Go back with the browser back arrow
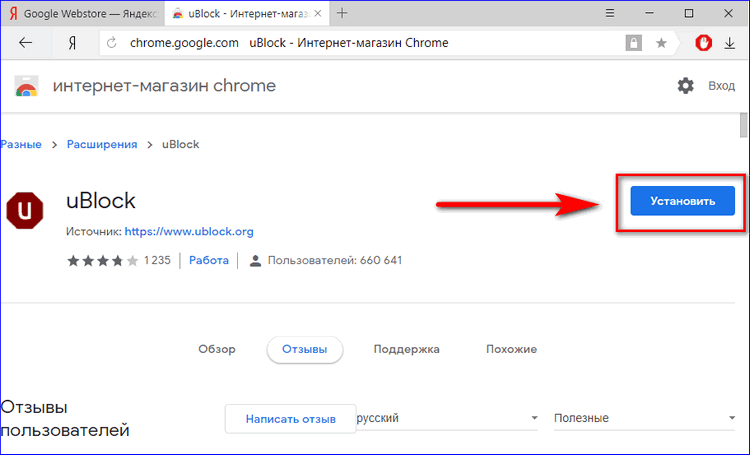 (25, 43)
